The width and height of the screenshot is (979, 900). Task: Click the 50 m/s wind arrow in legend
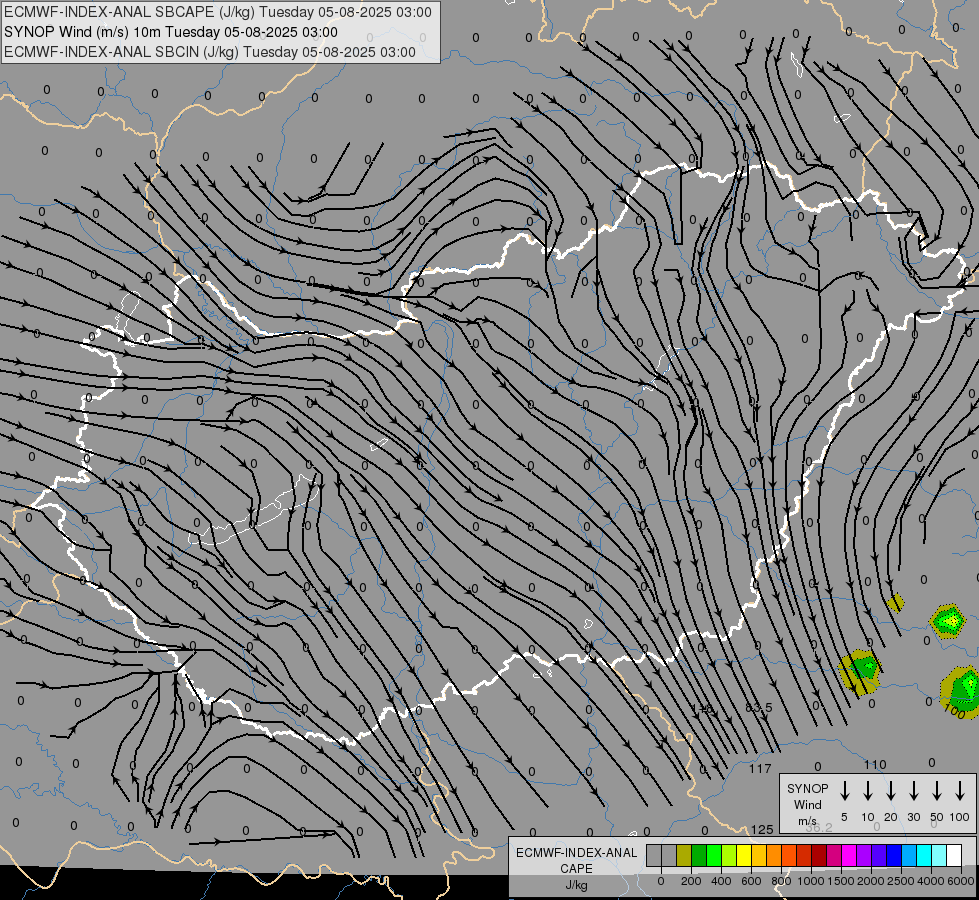coord(937,791)
